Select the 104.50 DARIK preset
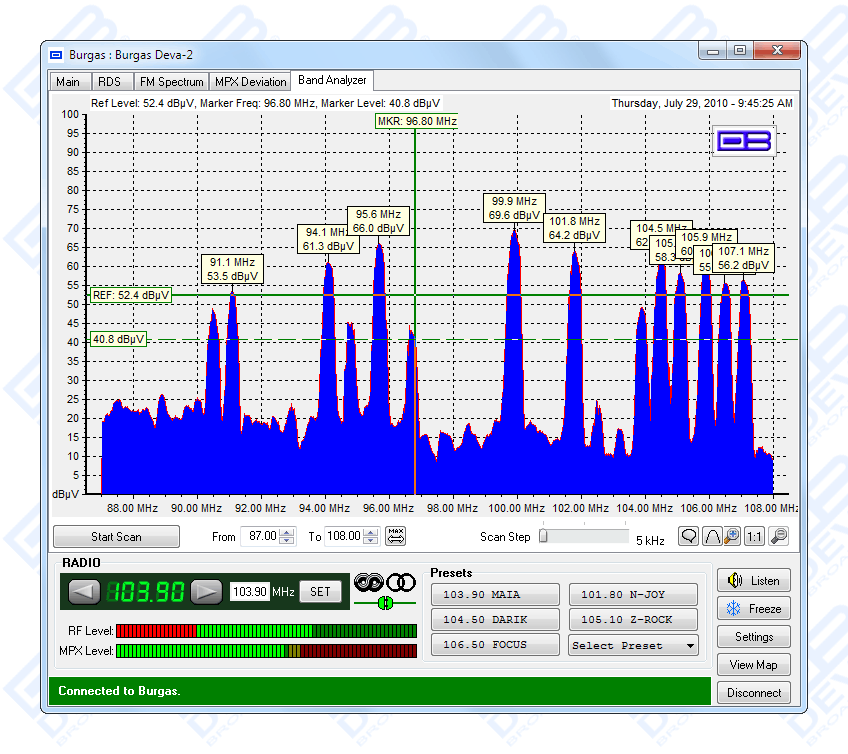The image size is (848, 754). (495, 620)
